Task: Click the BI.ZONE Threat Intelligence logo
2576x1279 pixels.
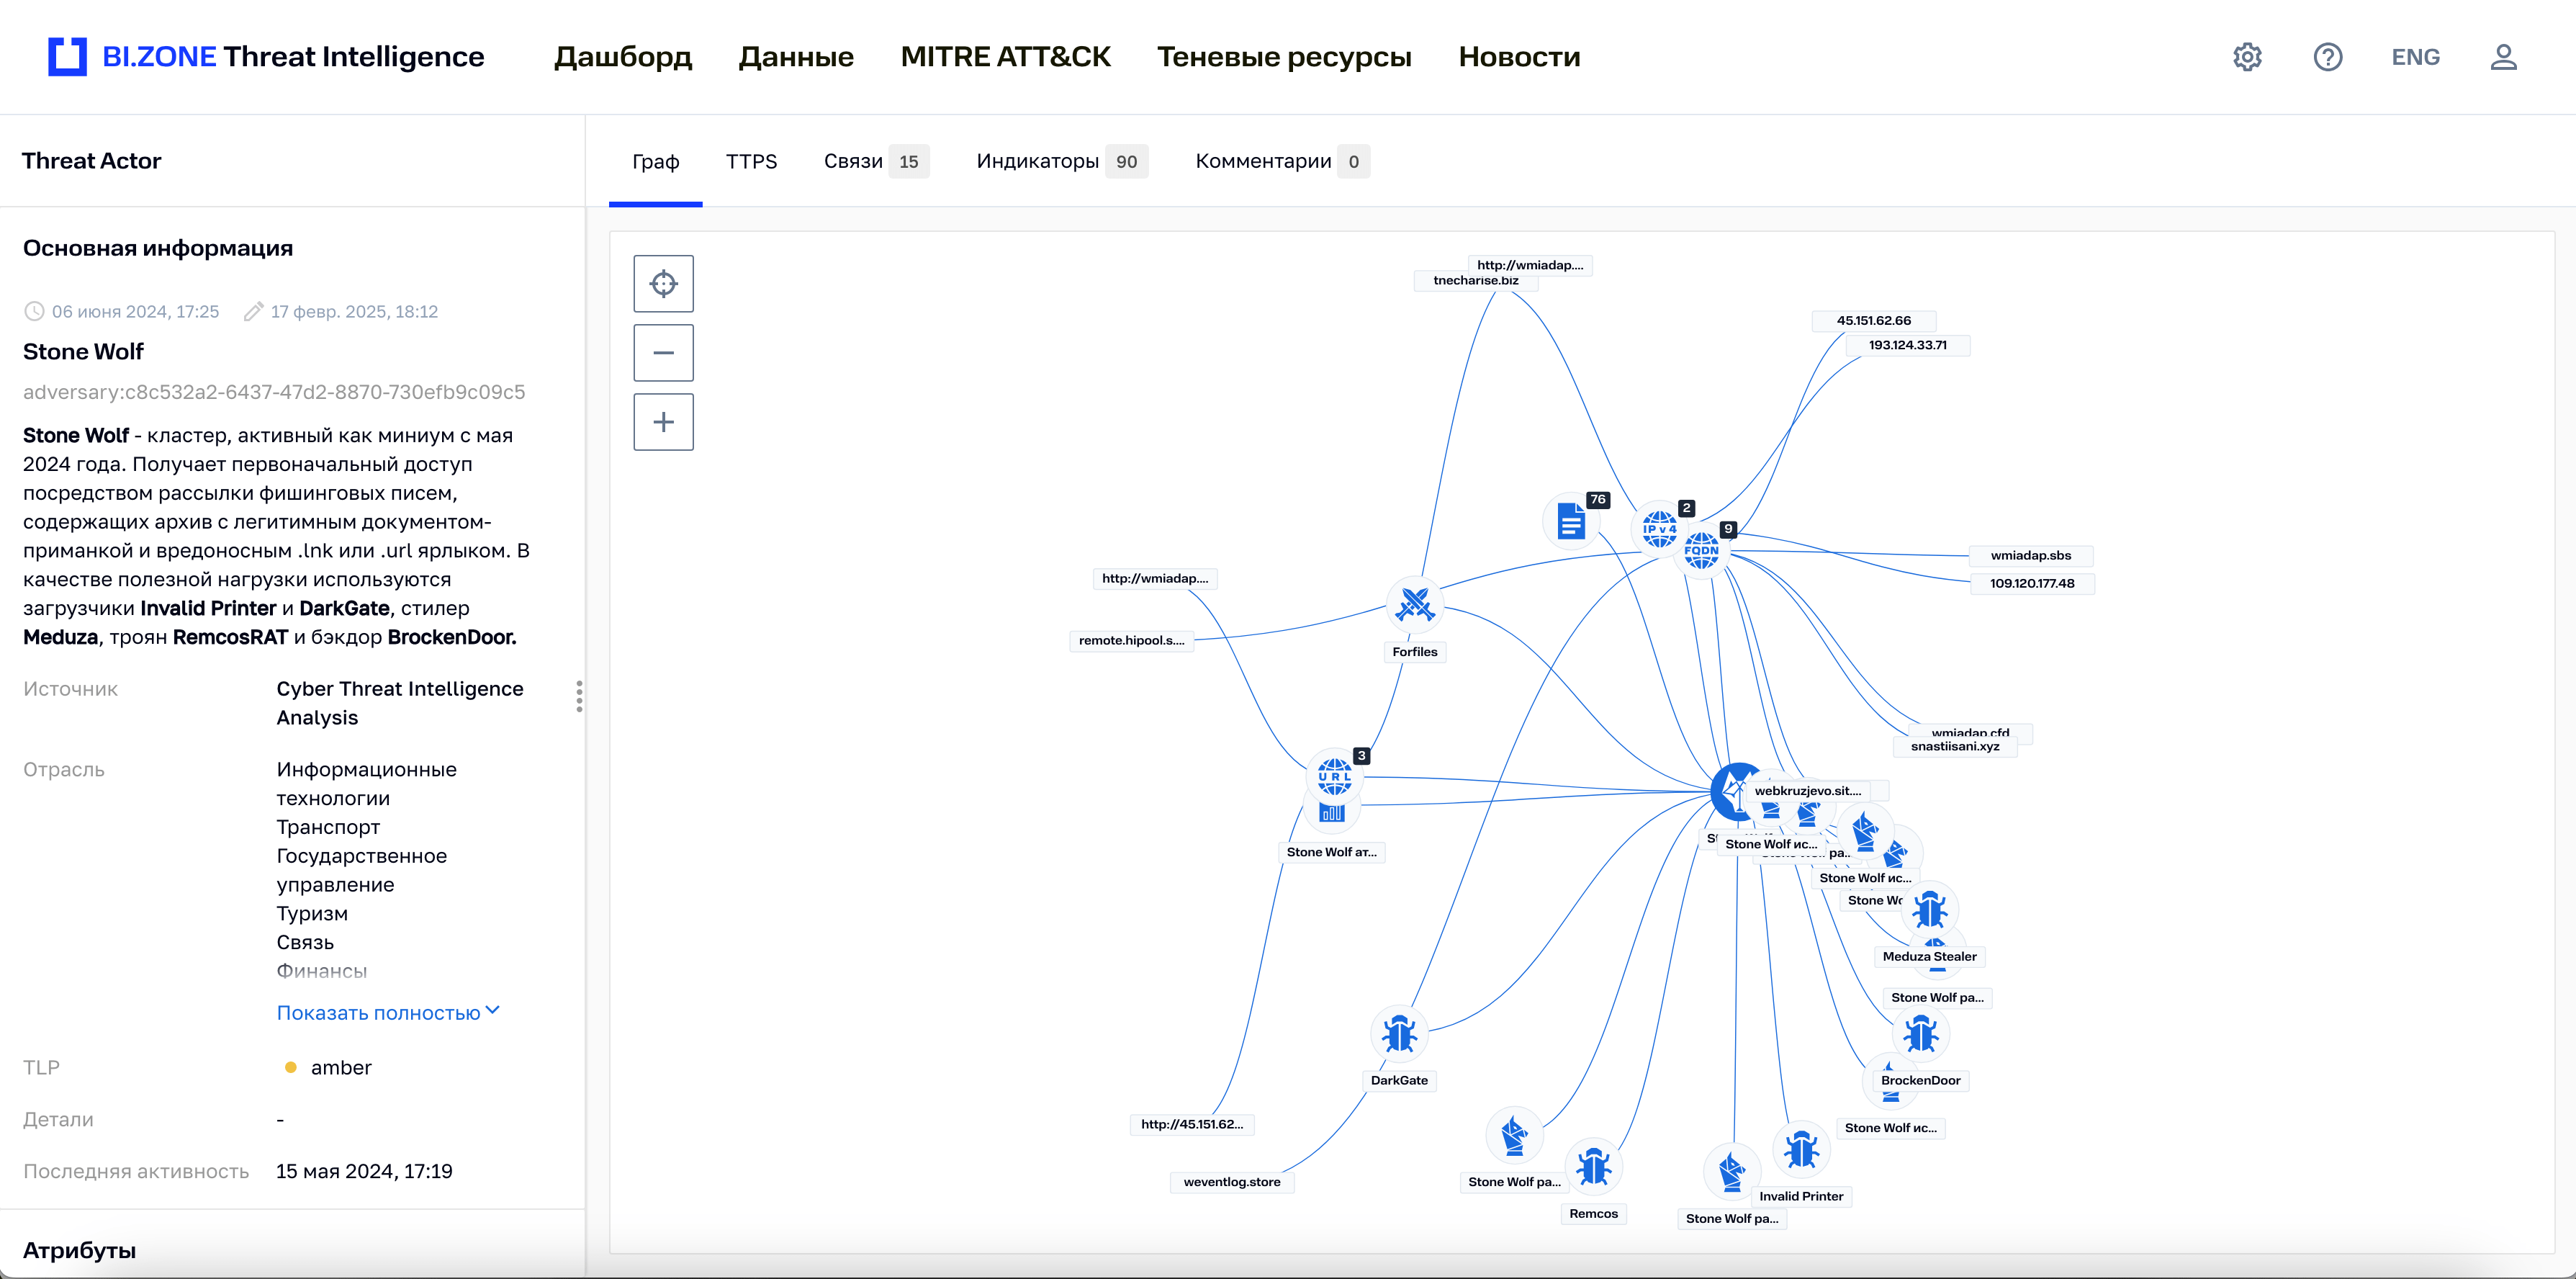Action: coord(266,57)
